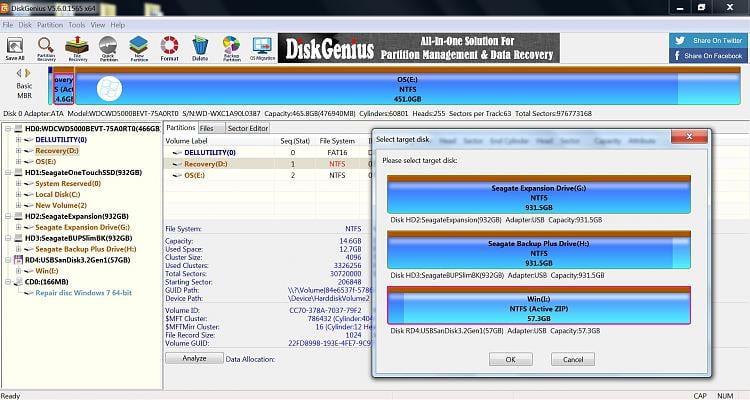
Task: Select Recovery(D:) row in partitions table
Action: 268,164
